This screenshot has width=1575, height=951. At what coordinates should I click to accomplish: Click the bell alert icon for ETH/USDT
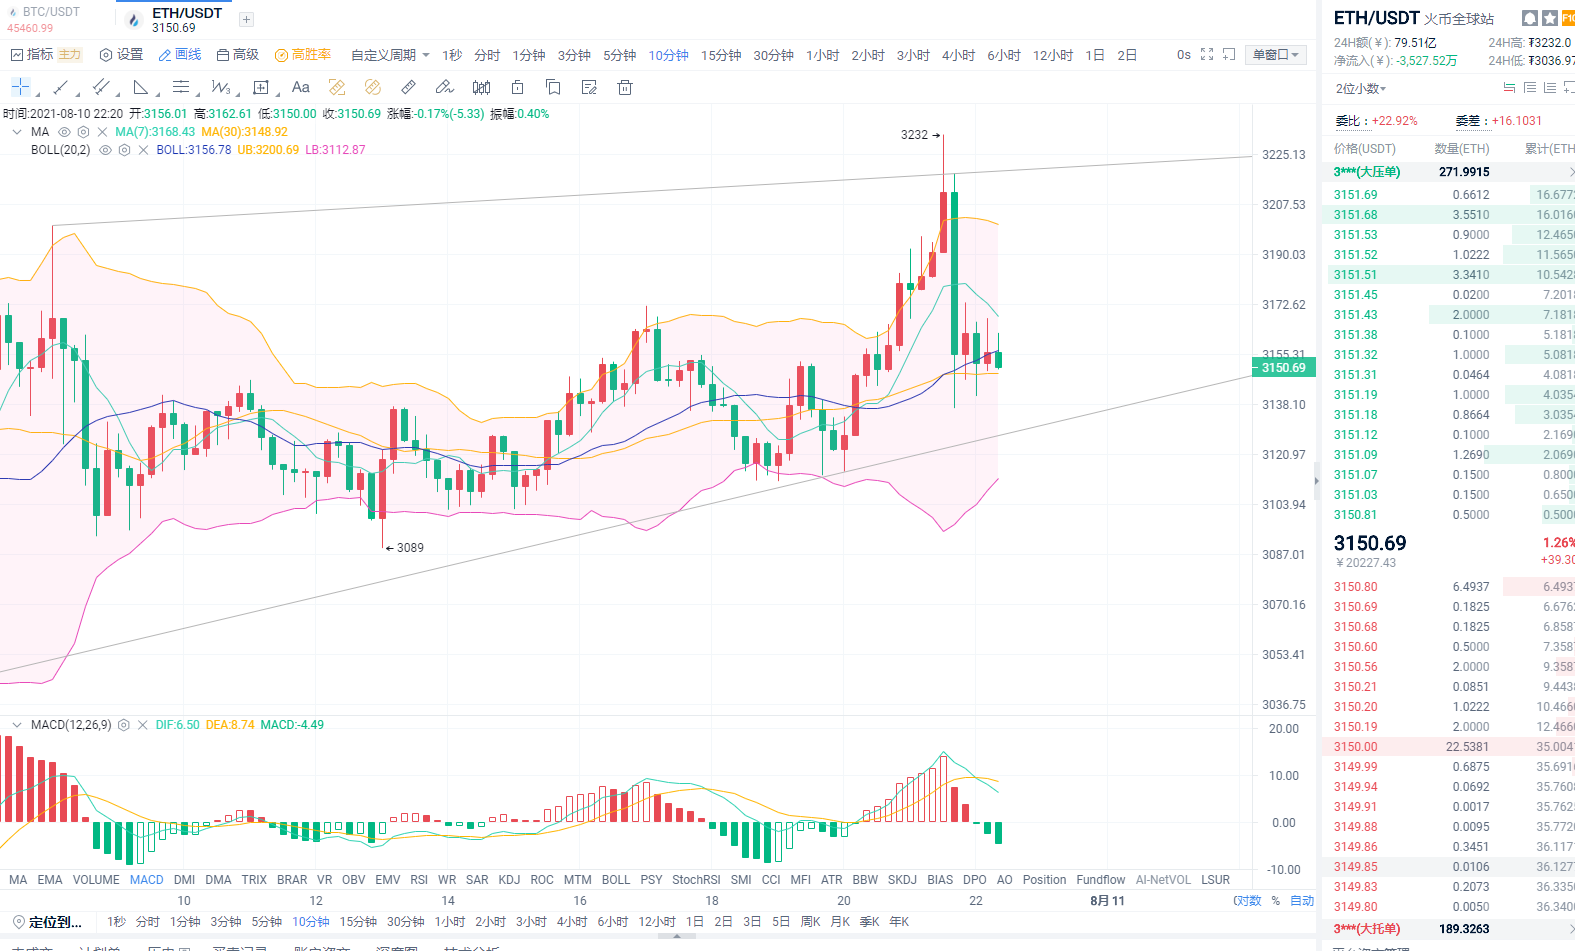[x=1530, y=18]
